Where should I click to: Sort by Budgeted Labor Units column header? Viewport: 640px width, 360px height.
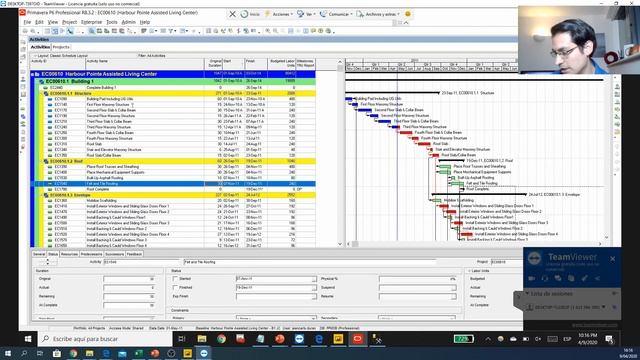coord(281,64)
